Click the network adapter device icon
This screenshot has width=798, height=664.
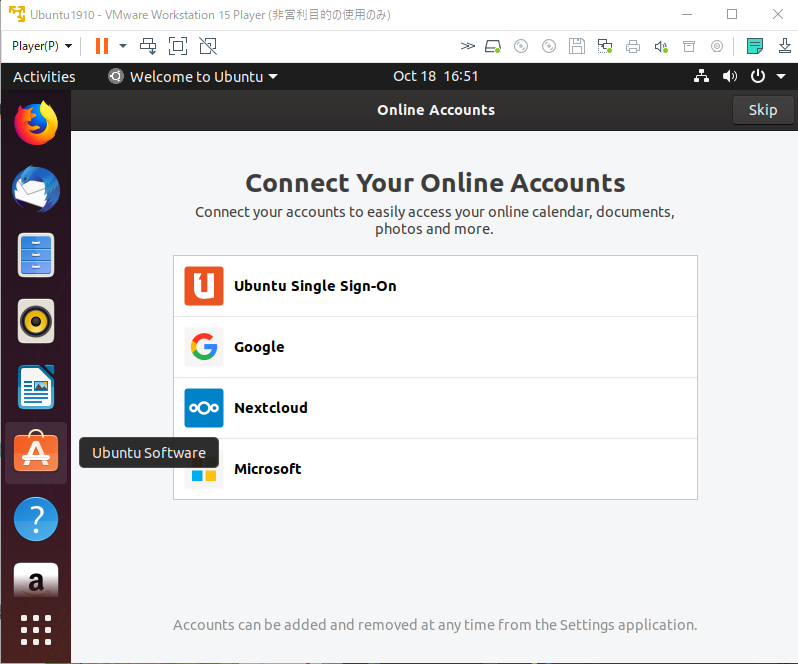[x=605, y=47]
